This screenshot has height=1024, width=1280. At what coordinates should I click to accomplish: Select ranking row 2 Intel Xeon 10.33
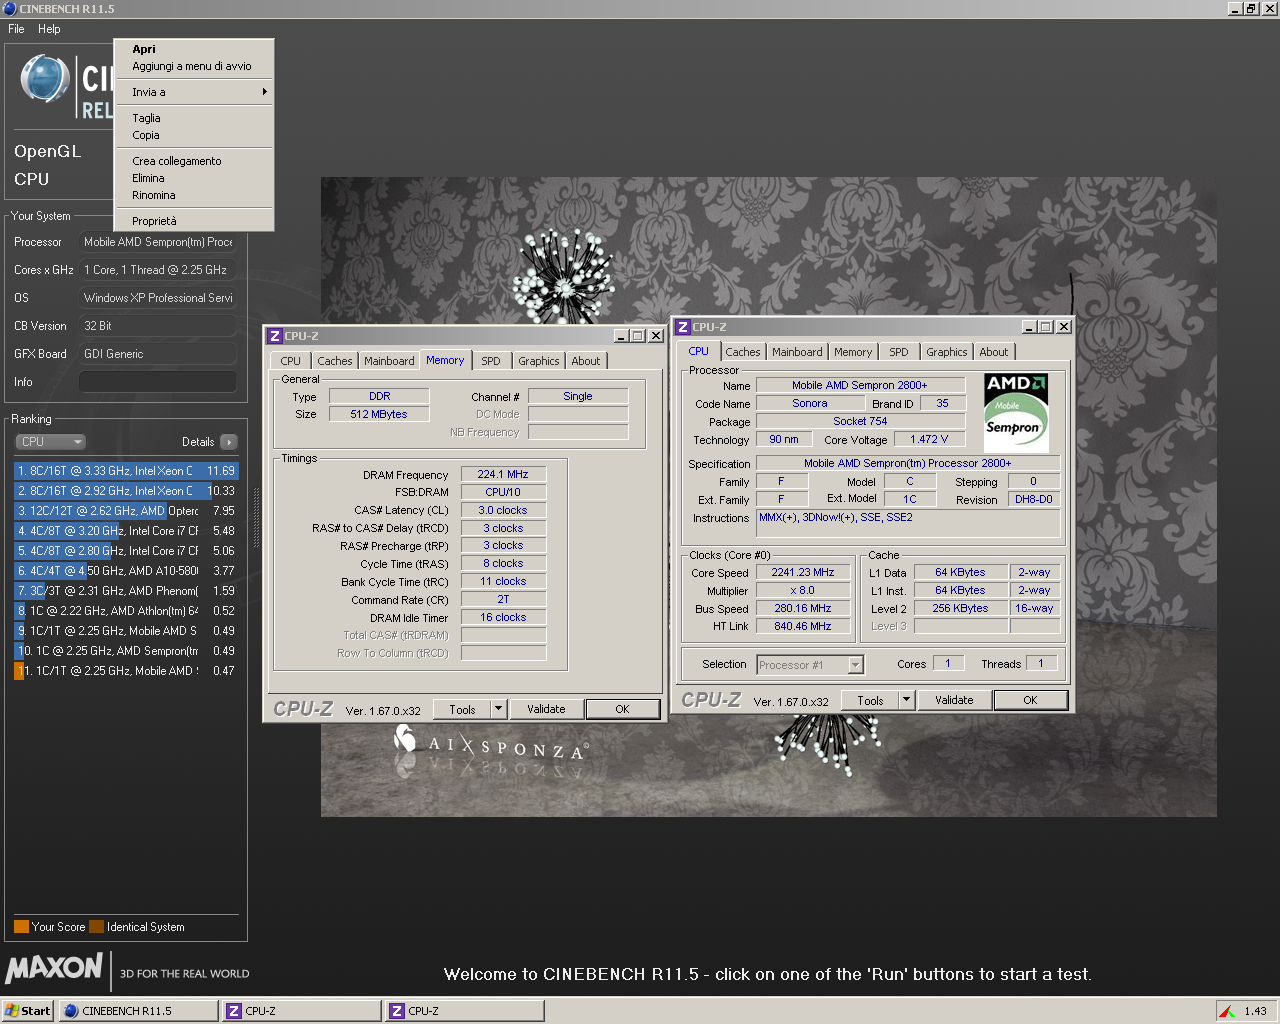[x=126, y=491]
